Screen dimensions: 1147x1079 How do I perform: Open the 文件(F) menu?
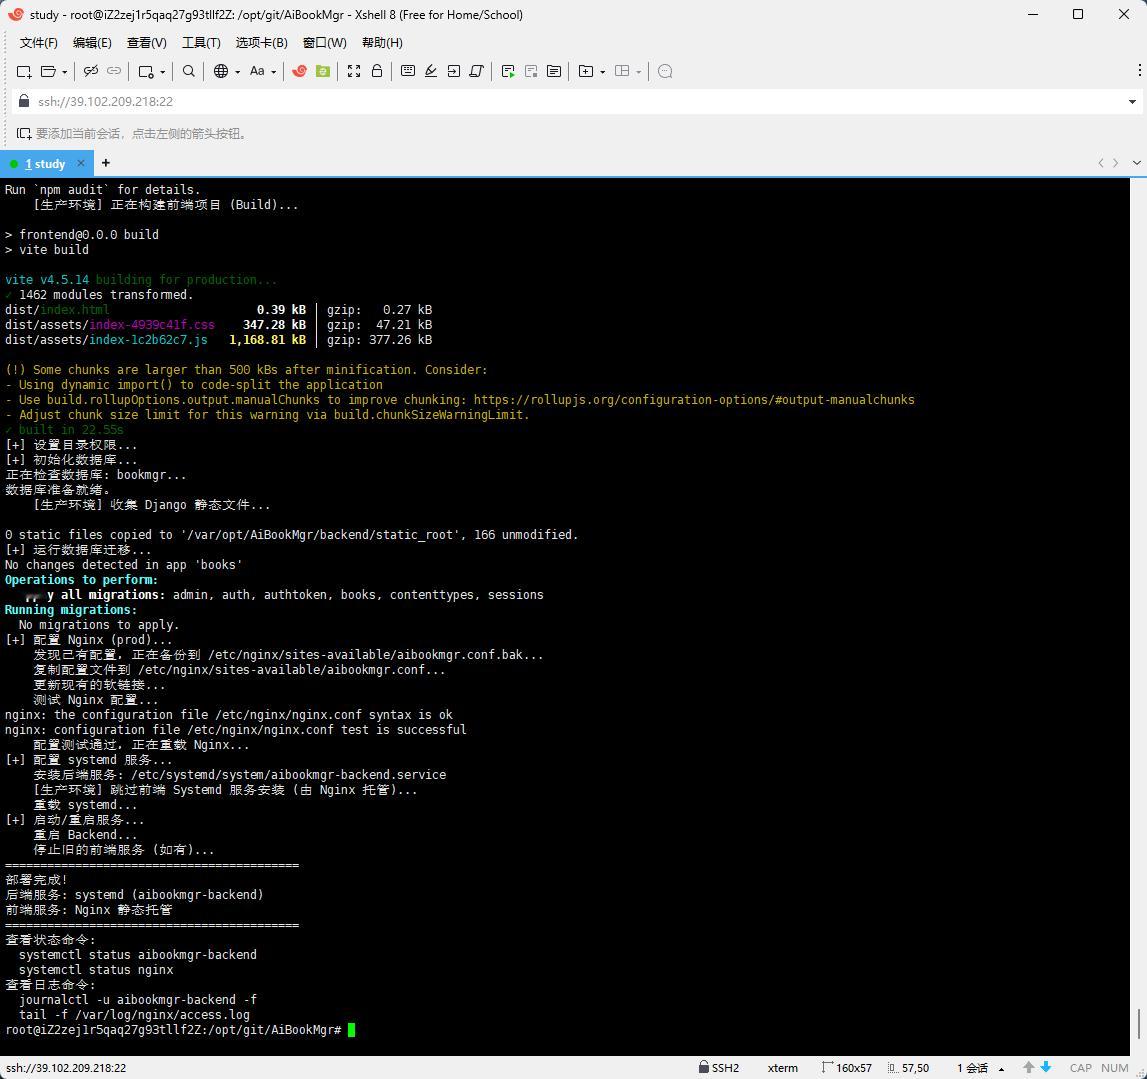(39, 42)
